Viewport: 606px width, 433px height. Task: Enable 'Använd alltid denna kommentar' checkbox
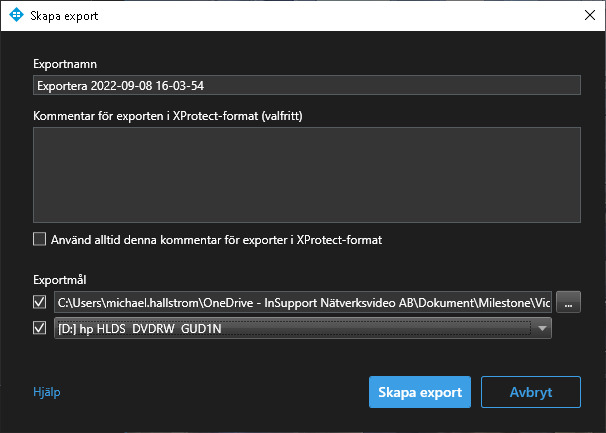pos(40,239)
